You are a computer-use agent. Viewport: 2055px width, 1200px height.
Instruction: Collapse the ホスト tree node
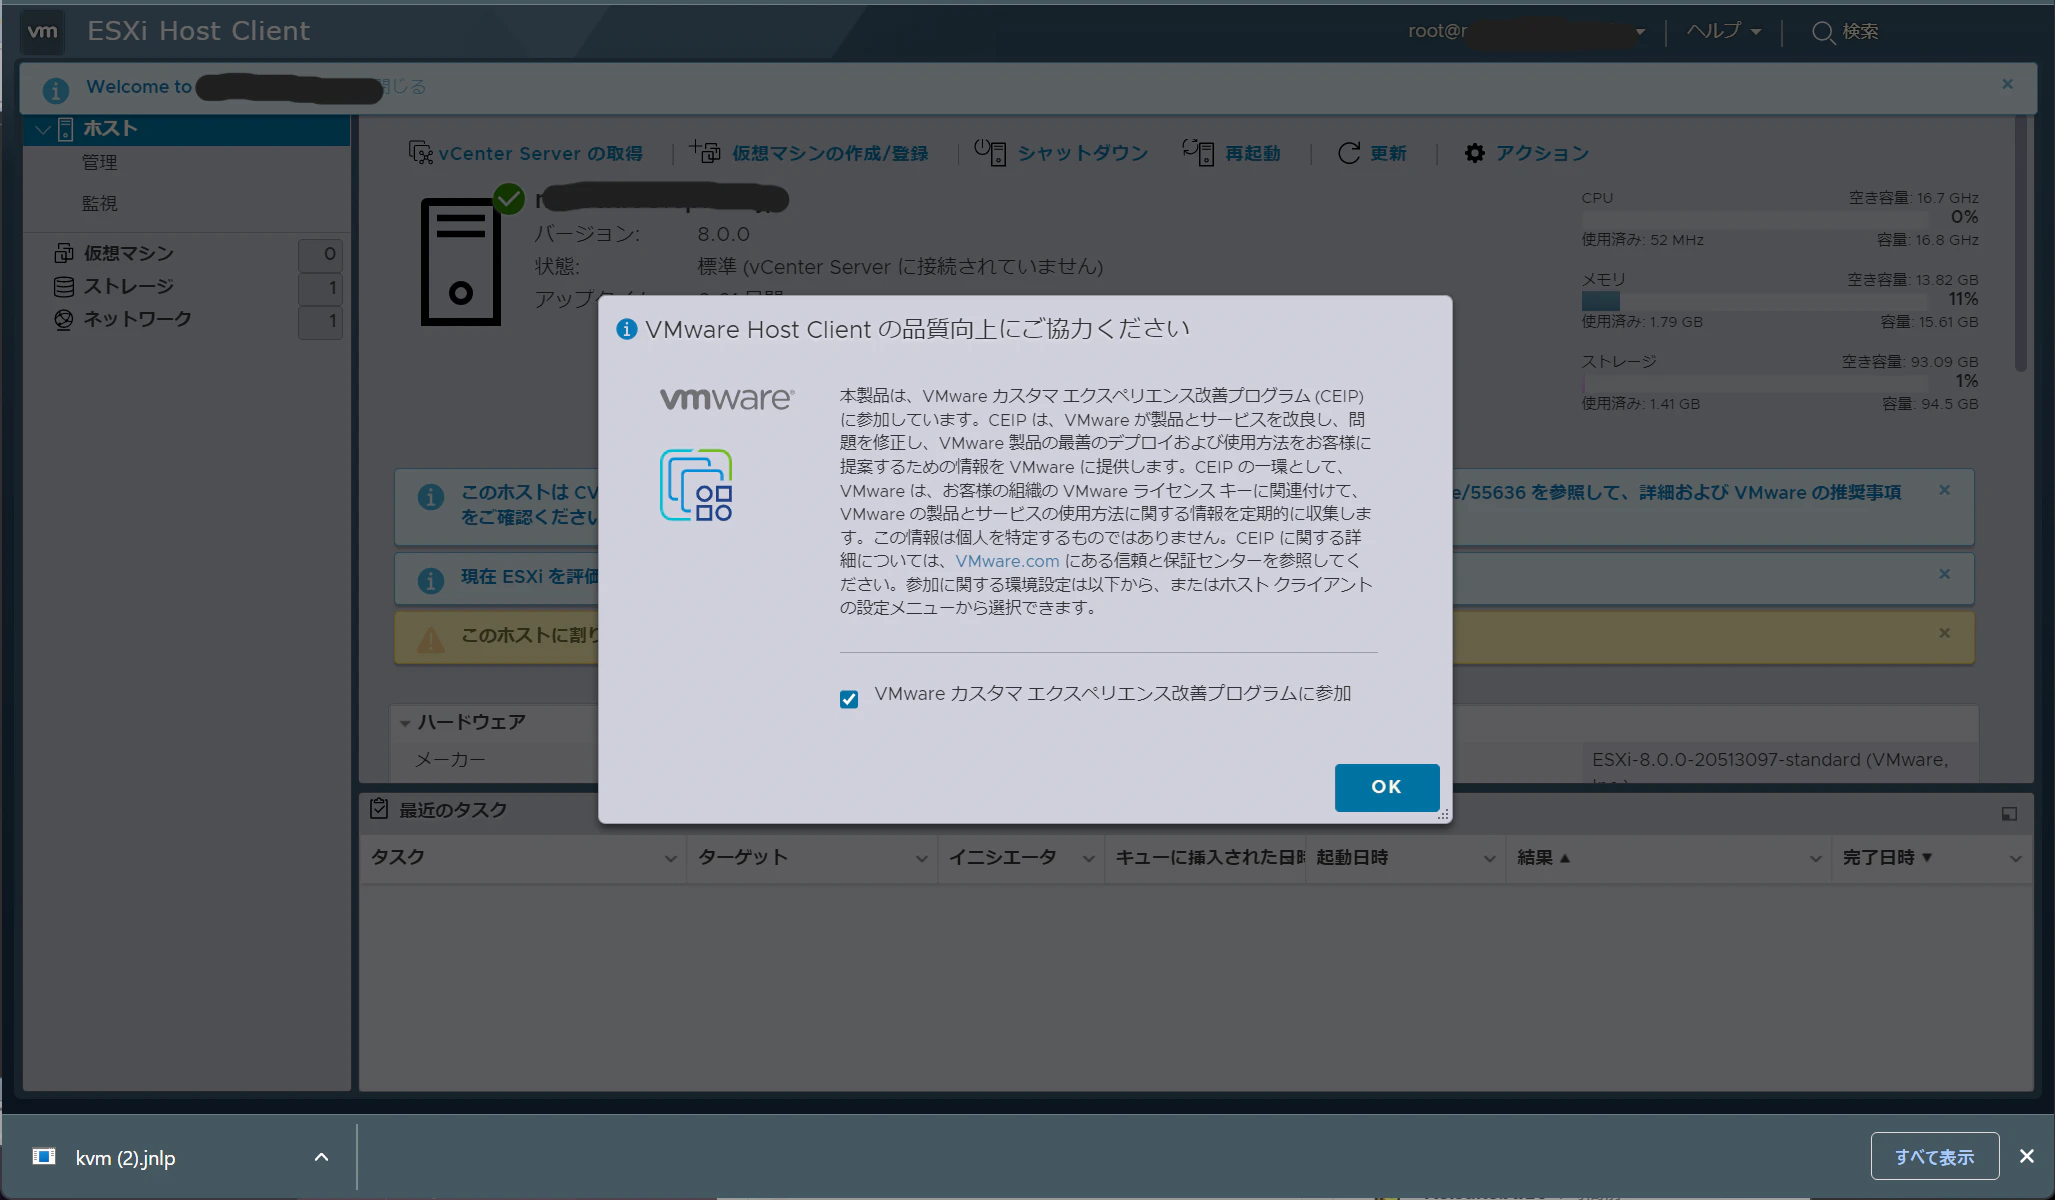[43, 129]
